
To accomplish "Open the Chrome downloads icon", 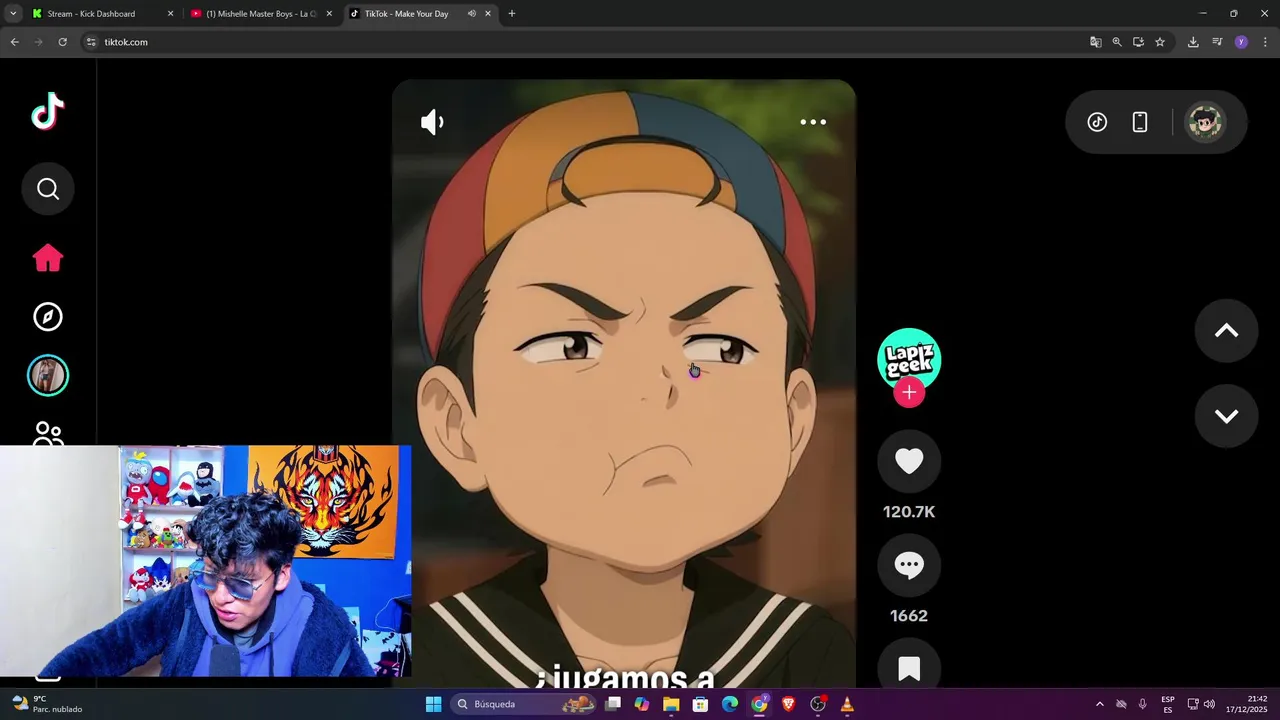I will [1193, 42].
